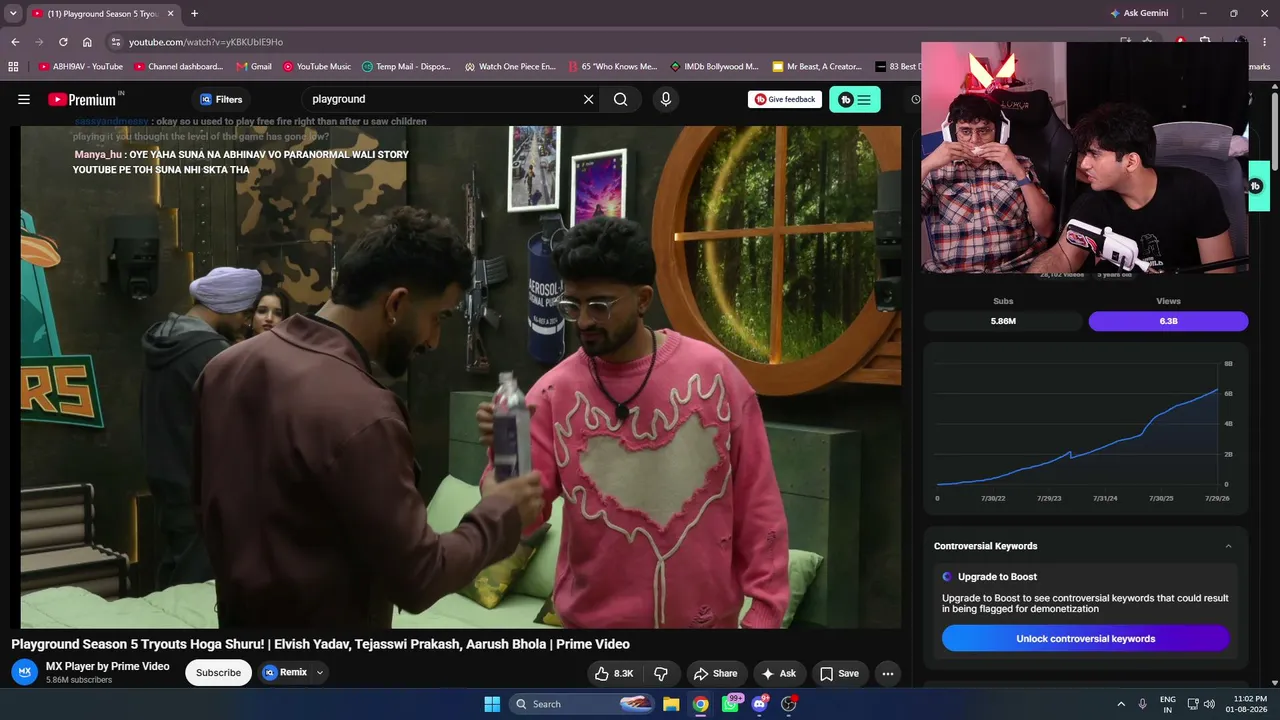Open the TubeBuddy side tab icon
The image size is (1280, 720).
tap(1256, 186)
